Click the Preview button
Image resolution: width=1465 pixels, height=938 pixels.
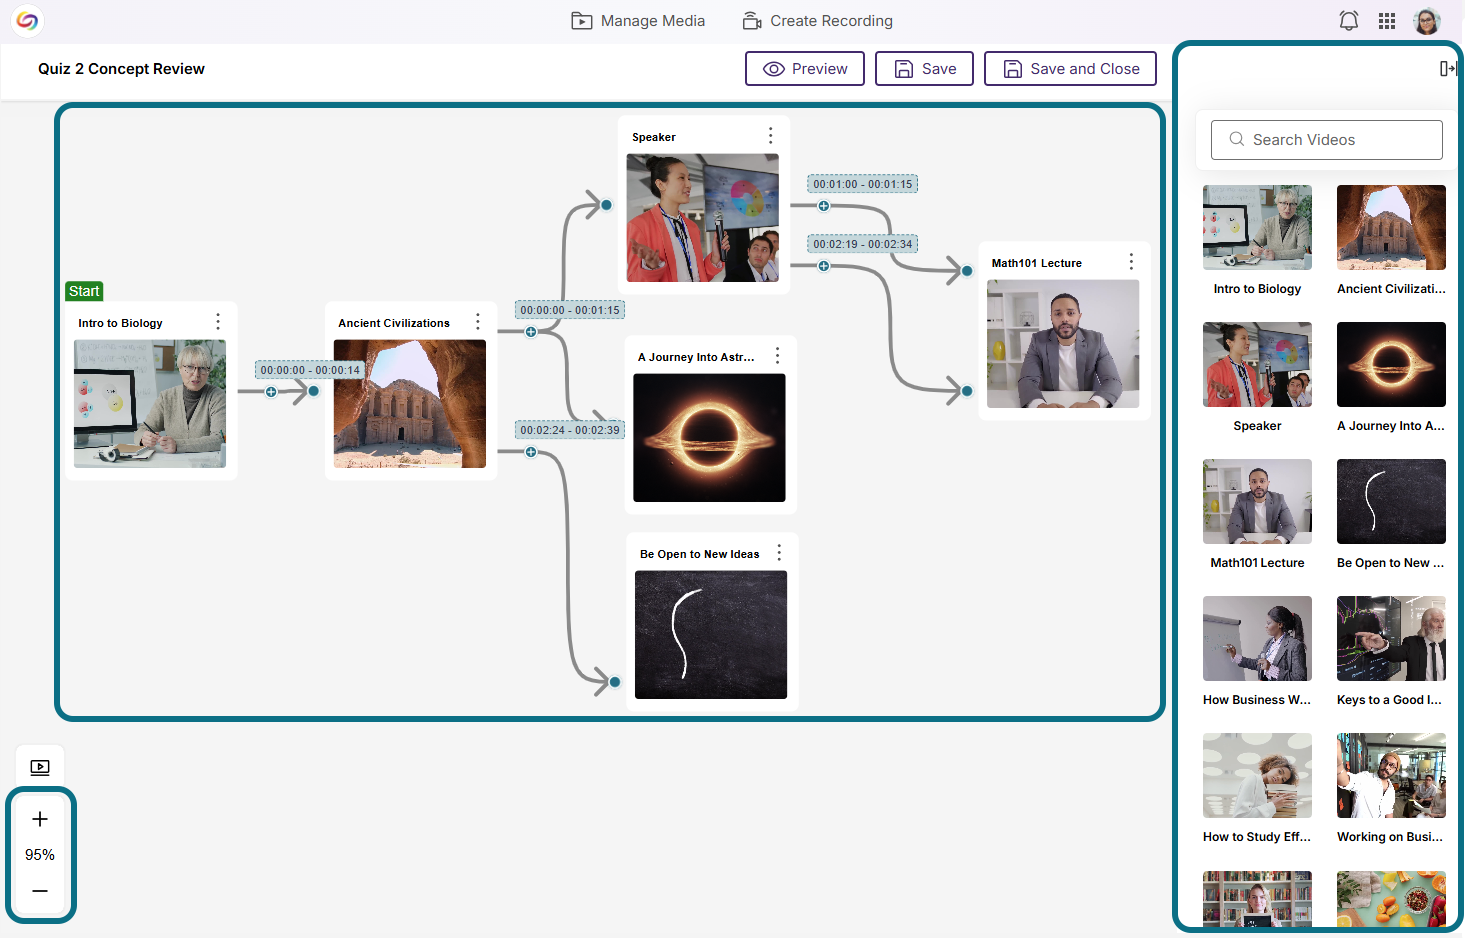(x=805, y=69)
